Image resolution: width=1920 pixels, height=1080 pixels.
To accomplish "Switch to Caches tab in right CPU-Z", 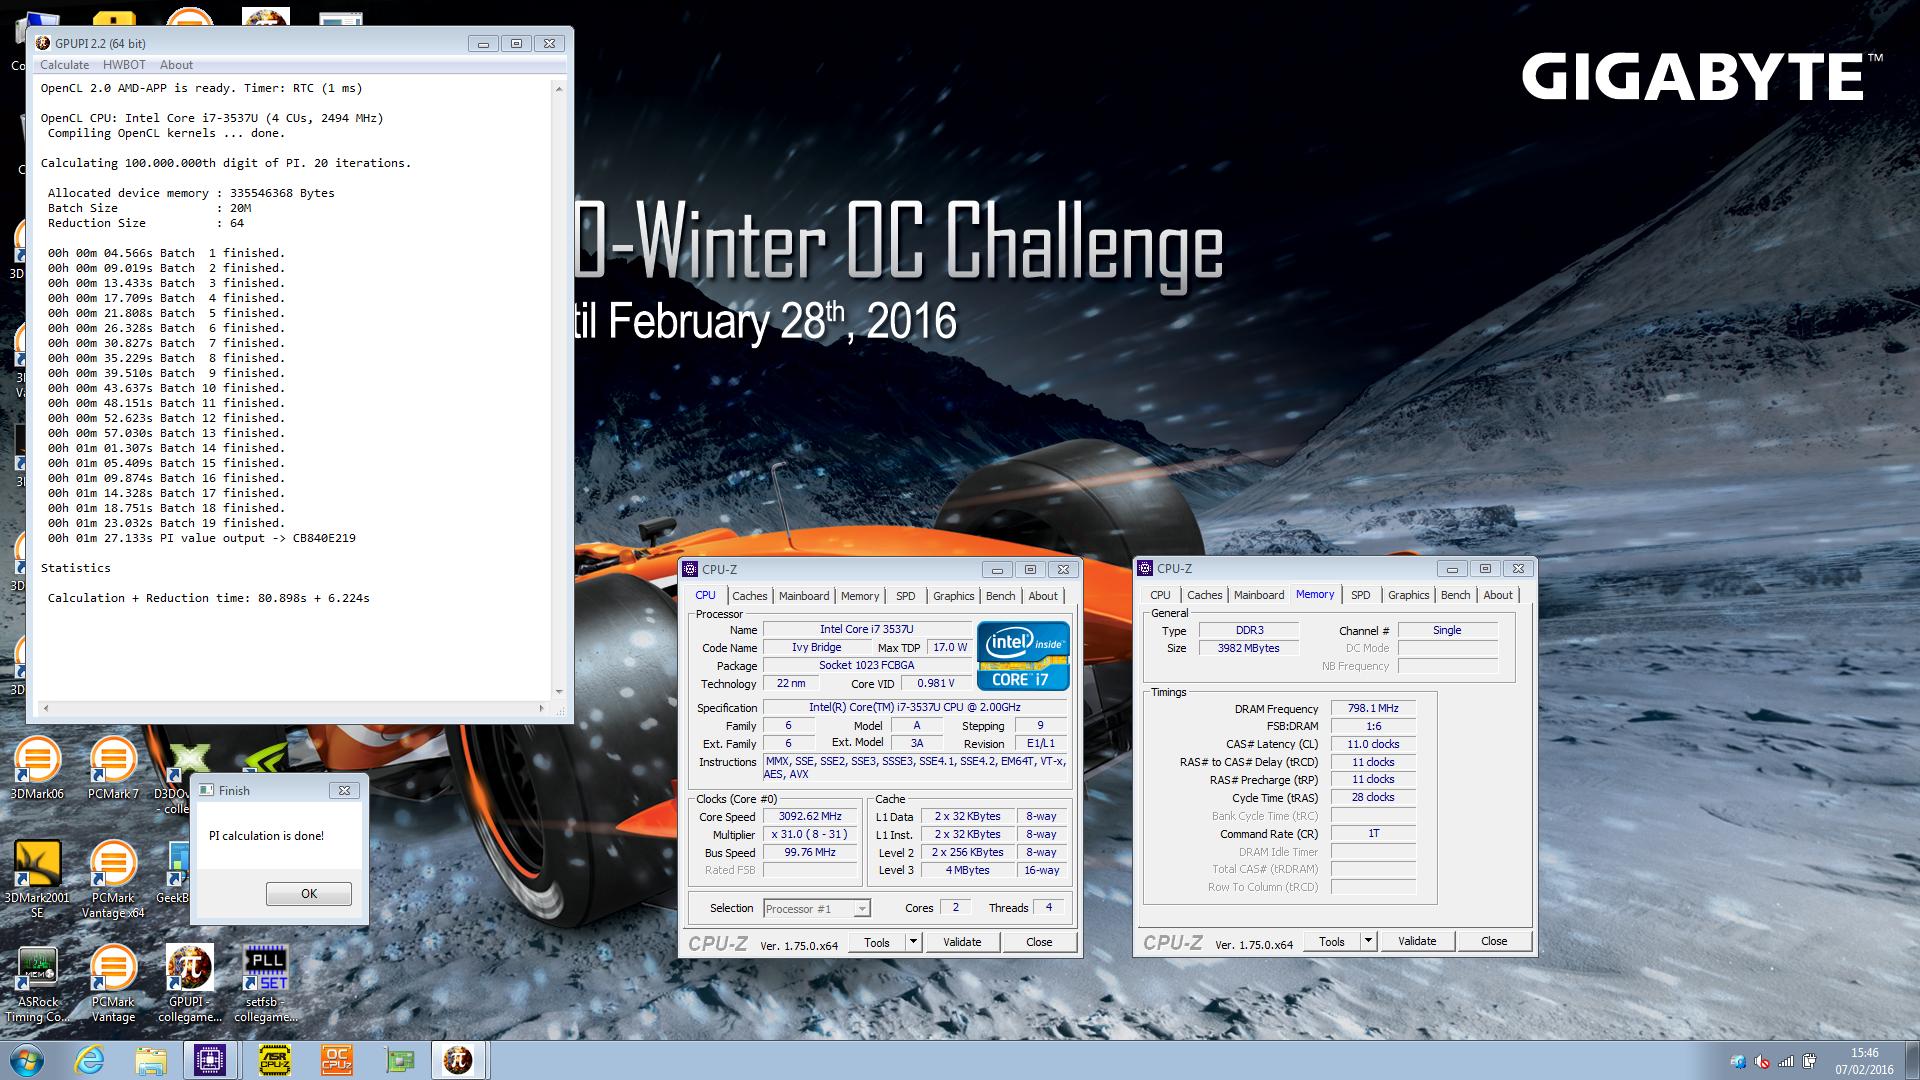I will click(x=1204, y=595).
